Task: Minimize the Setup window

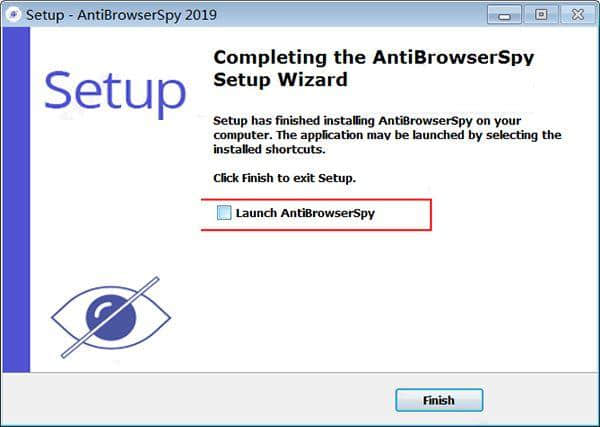Action: tap(504, 15)
